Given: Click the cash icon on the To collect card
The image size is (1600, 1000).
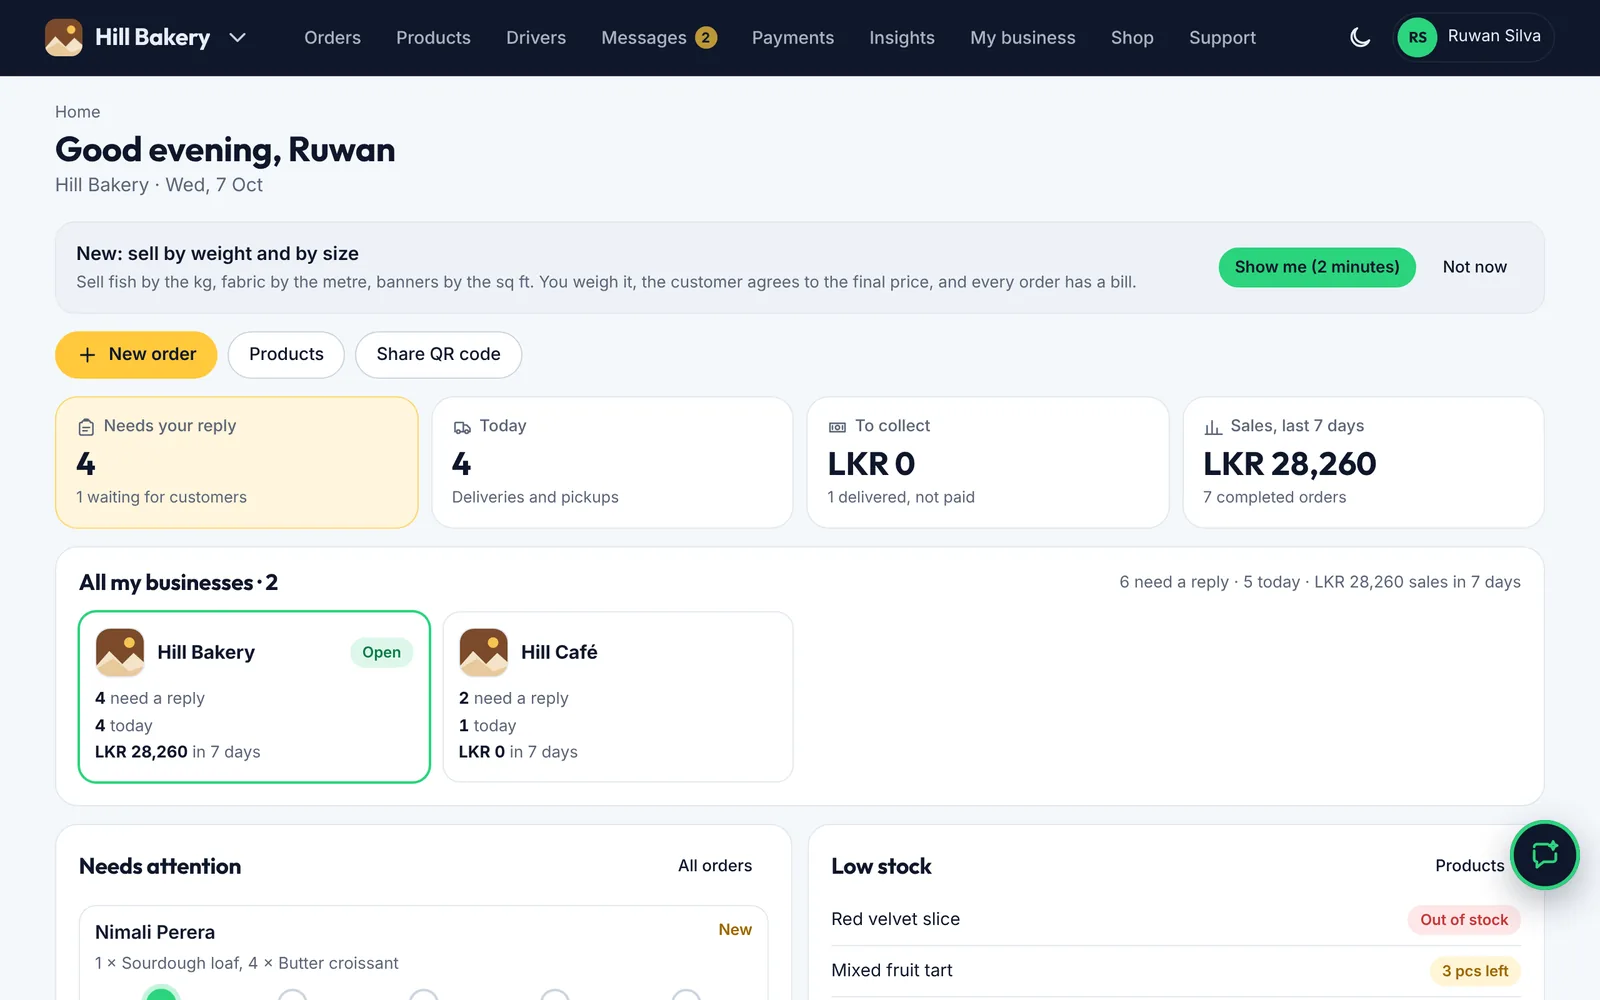Looking at the screenshot, I should point(837,427).
